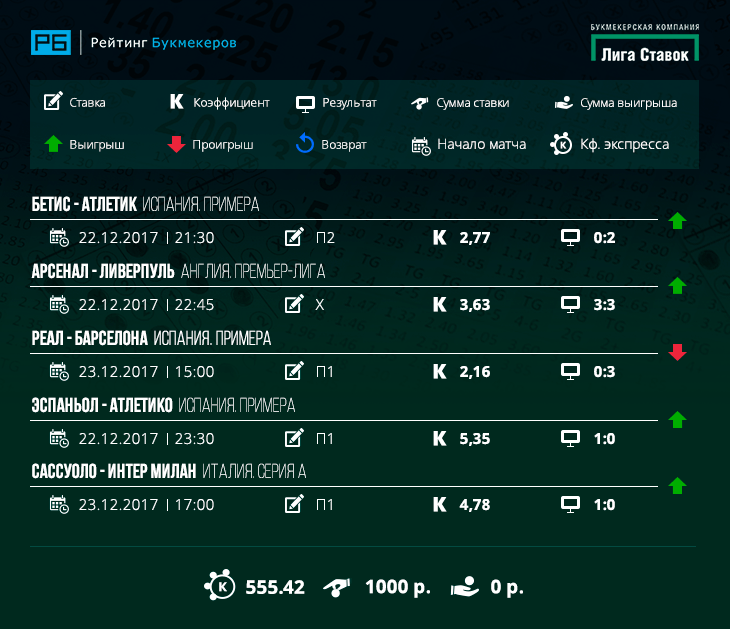
Task: Click the blue Возврат refresh icon
Action: (305, 143)
